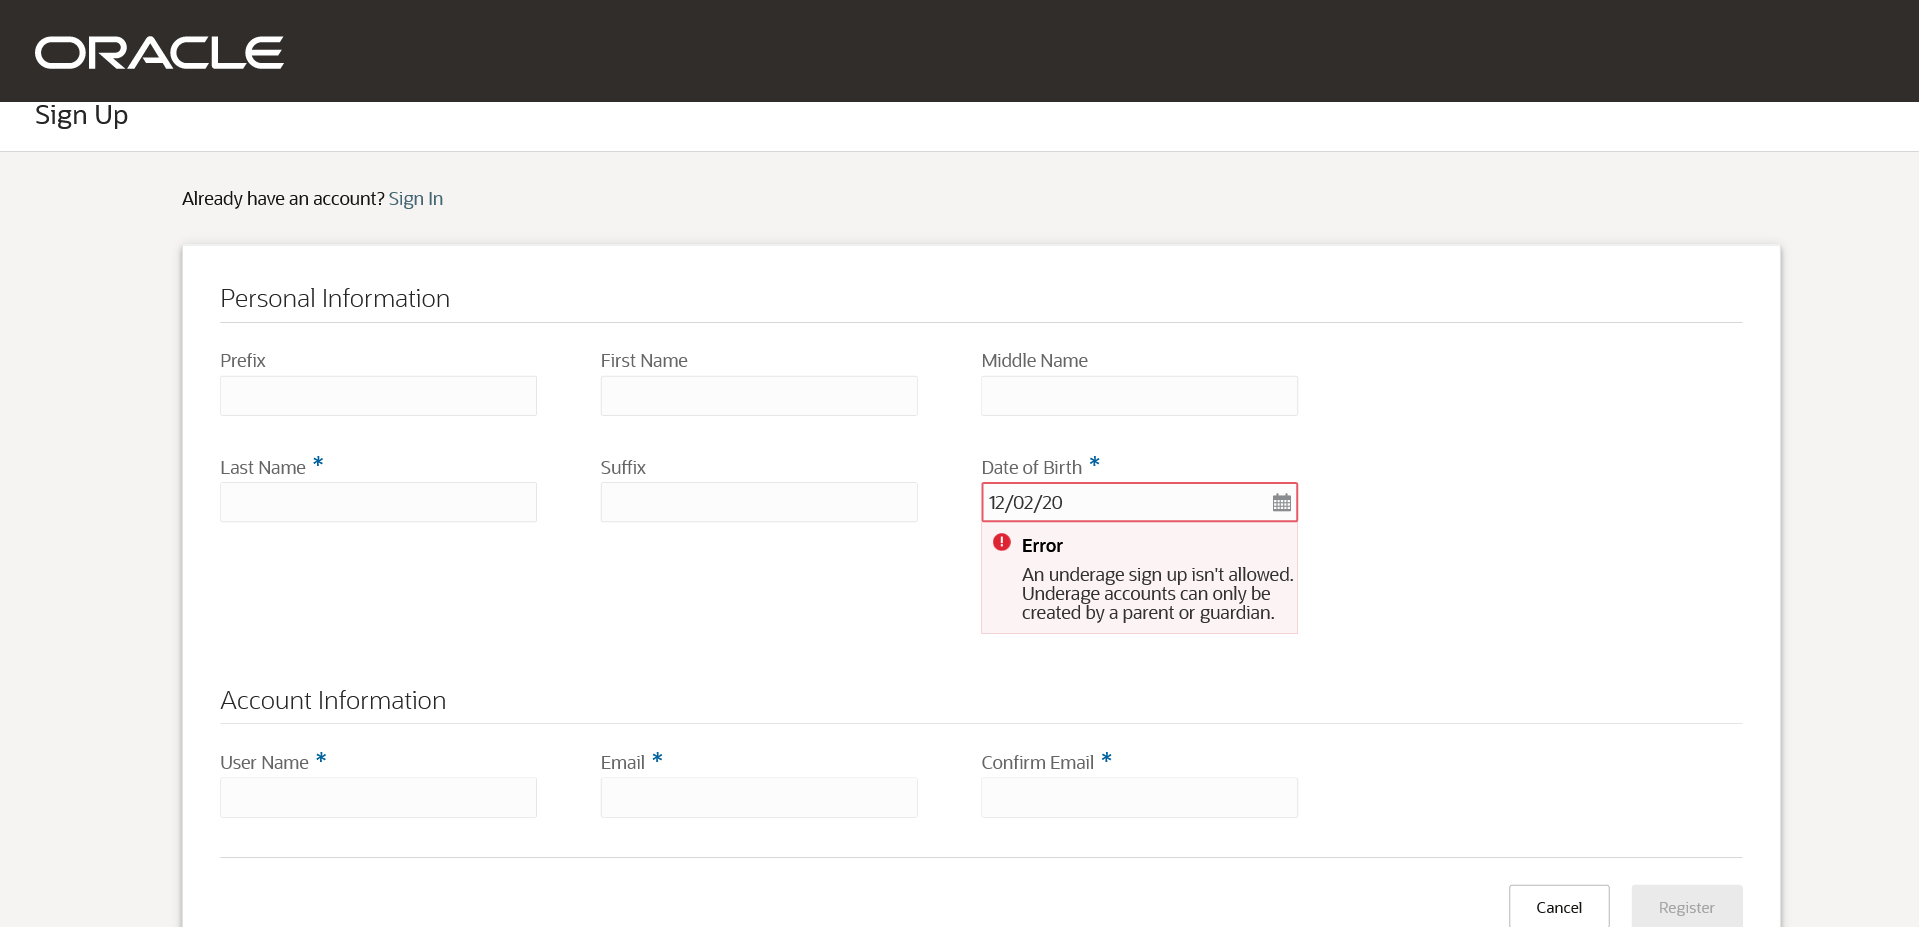Focus the Suffix input

pyautogui.click(x=758, y=503)
